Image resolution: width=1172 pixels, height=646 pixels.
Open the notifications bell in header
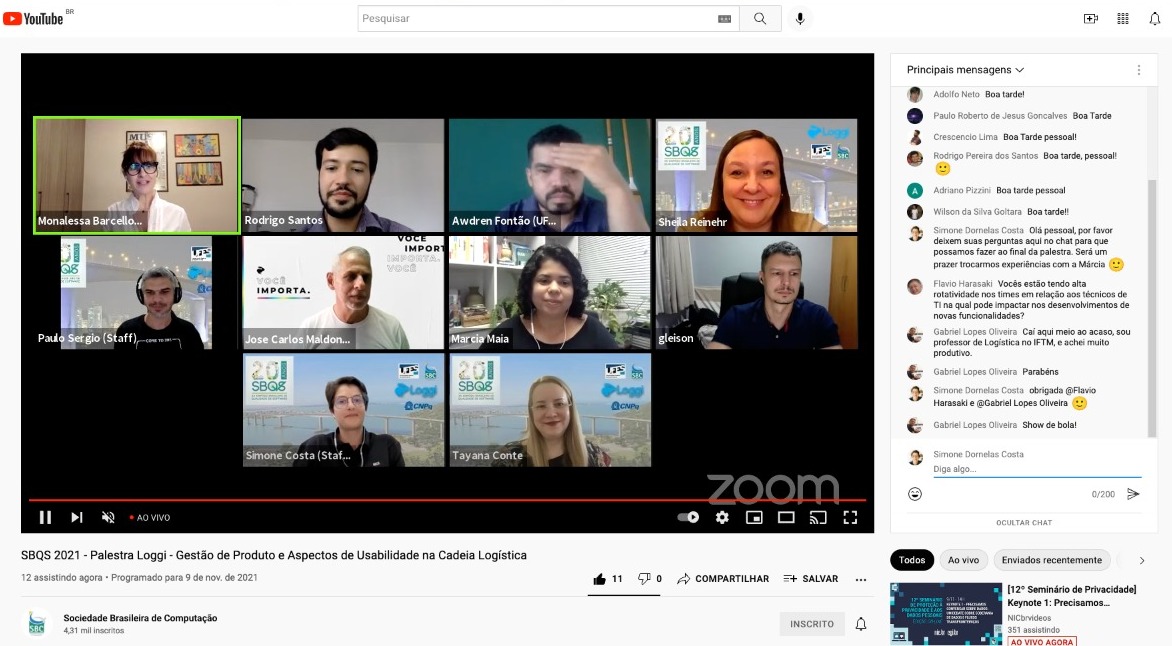[x=1154, y=19]
